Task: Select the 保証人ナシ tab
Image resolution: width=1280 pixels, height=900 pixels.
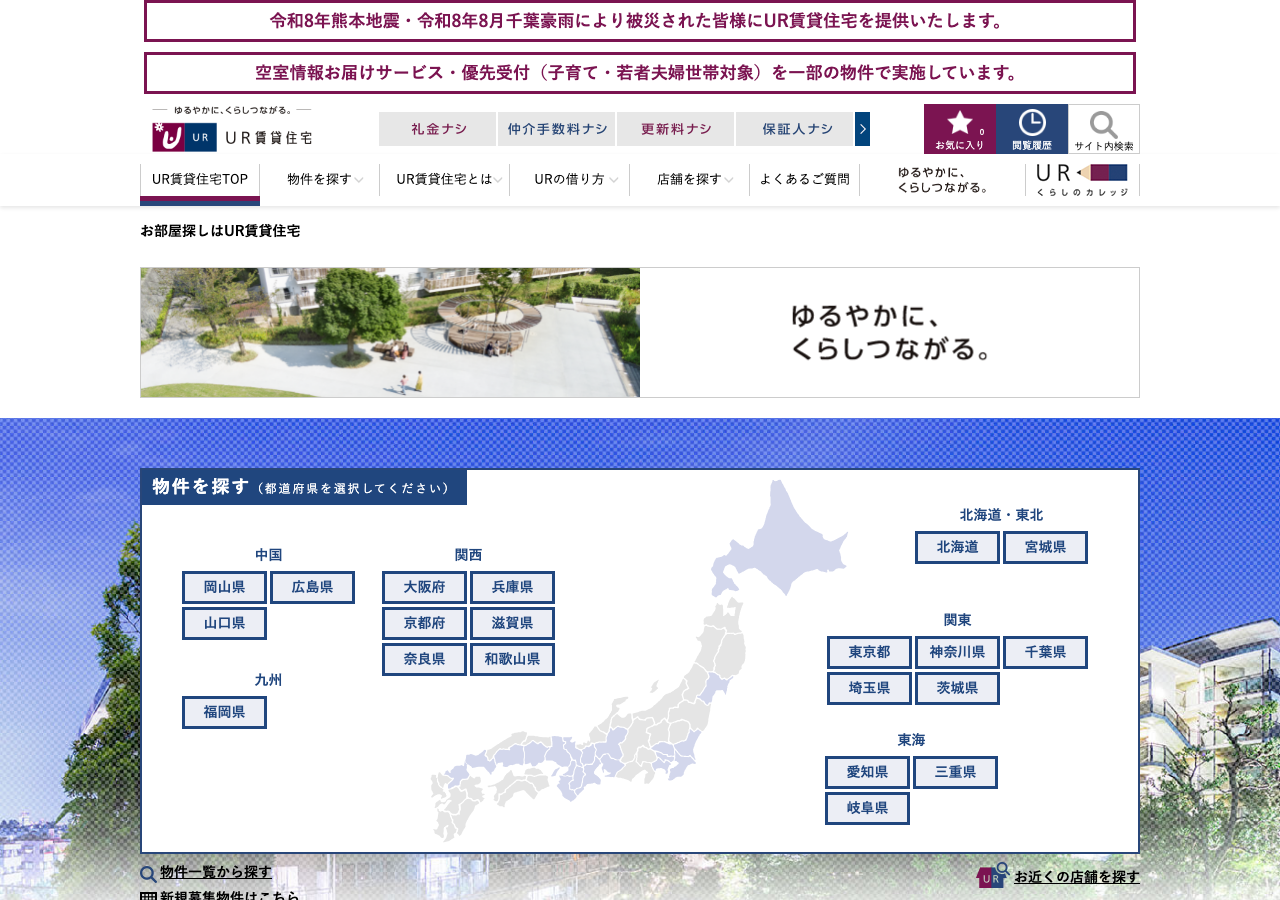Action: (794, 129)
